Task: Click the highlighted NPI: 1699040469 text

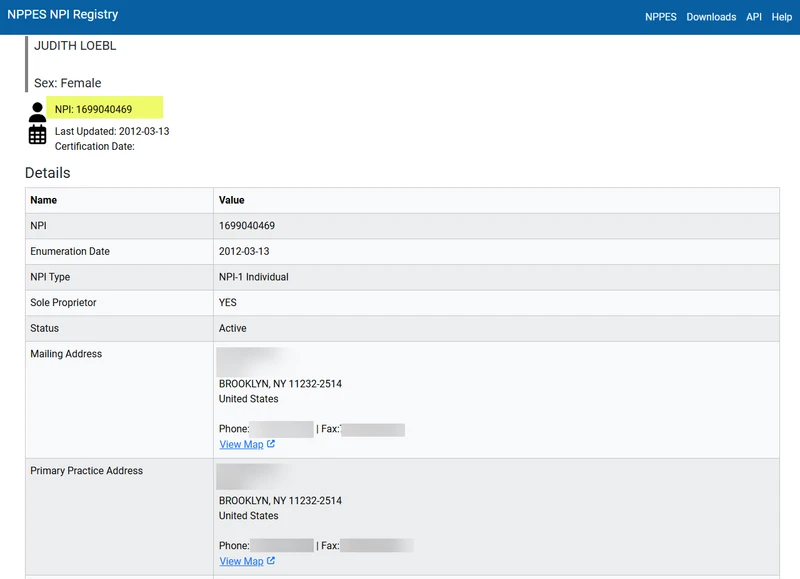Action: pyautogui.click(x=93, y=109)
